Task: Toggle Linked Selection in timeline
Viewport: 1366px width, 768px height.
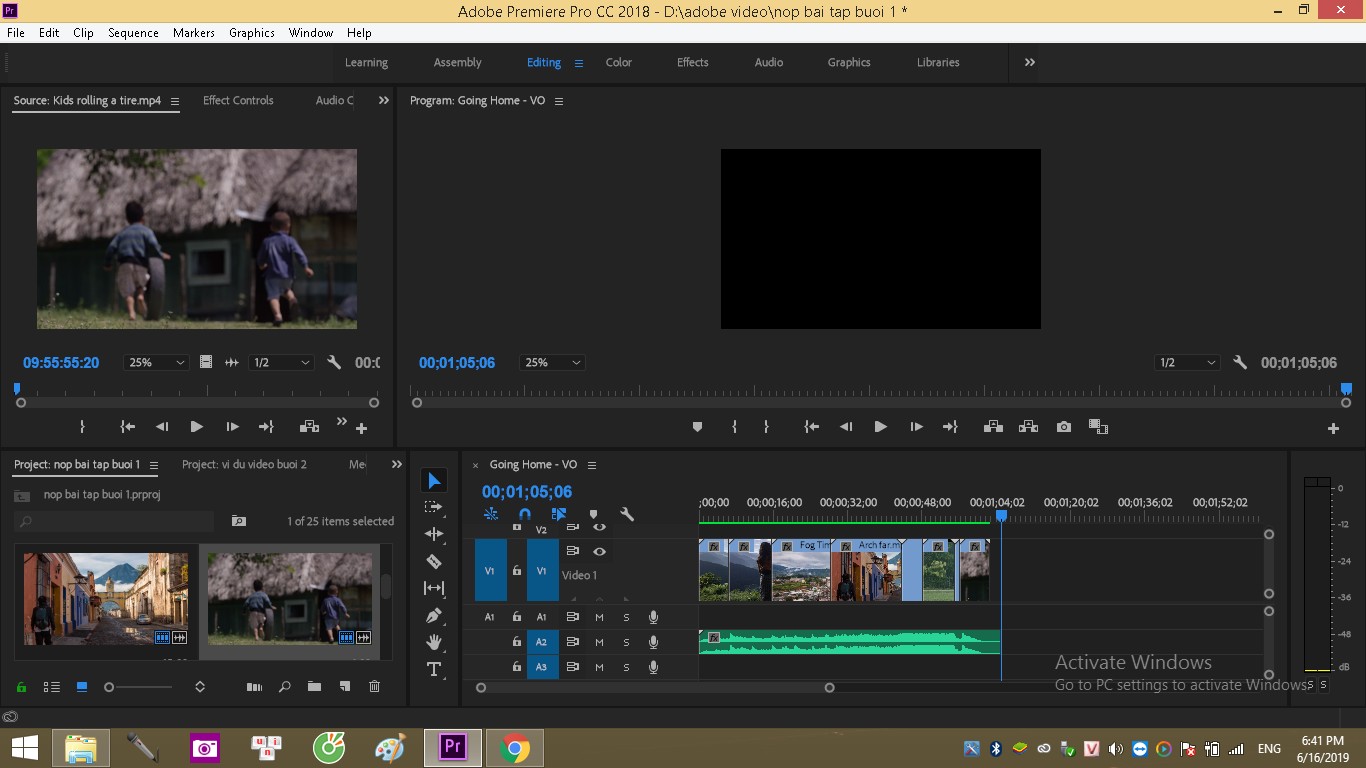Action: 559,514
